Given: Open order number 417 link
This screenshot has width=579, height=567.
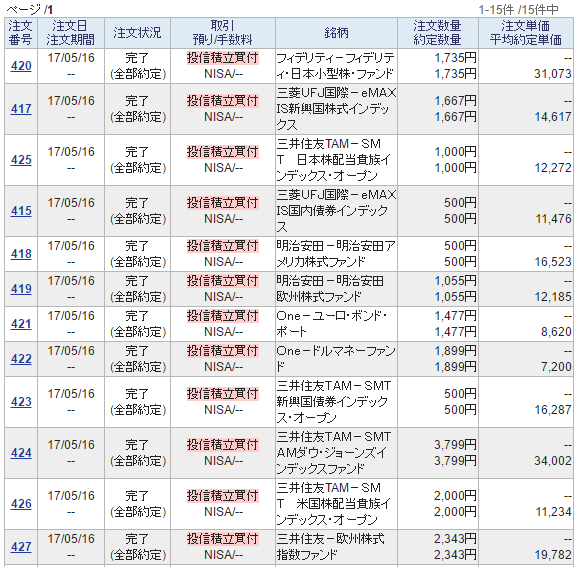Looking at the screenshot, I should [21, 109].
